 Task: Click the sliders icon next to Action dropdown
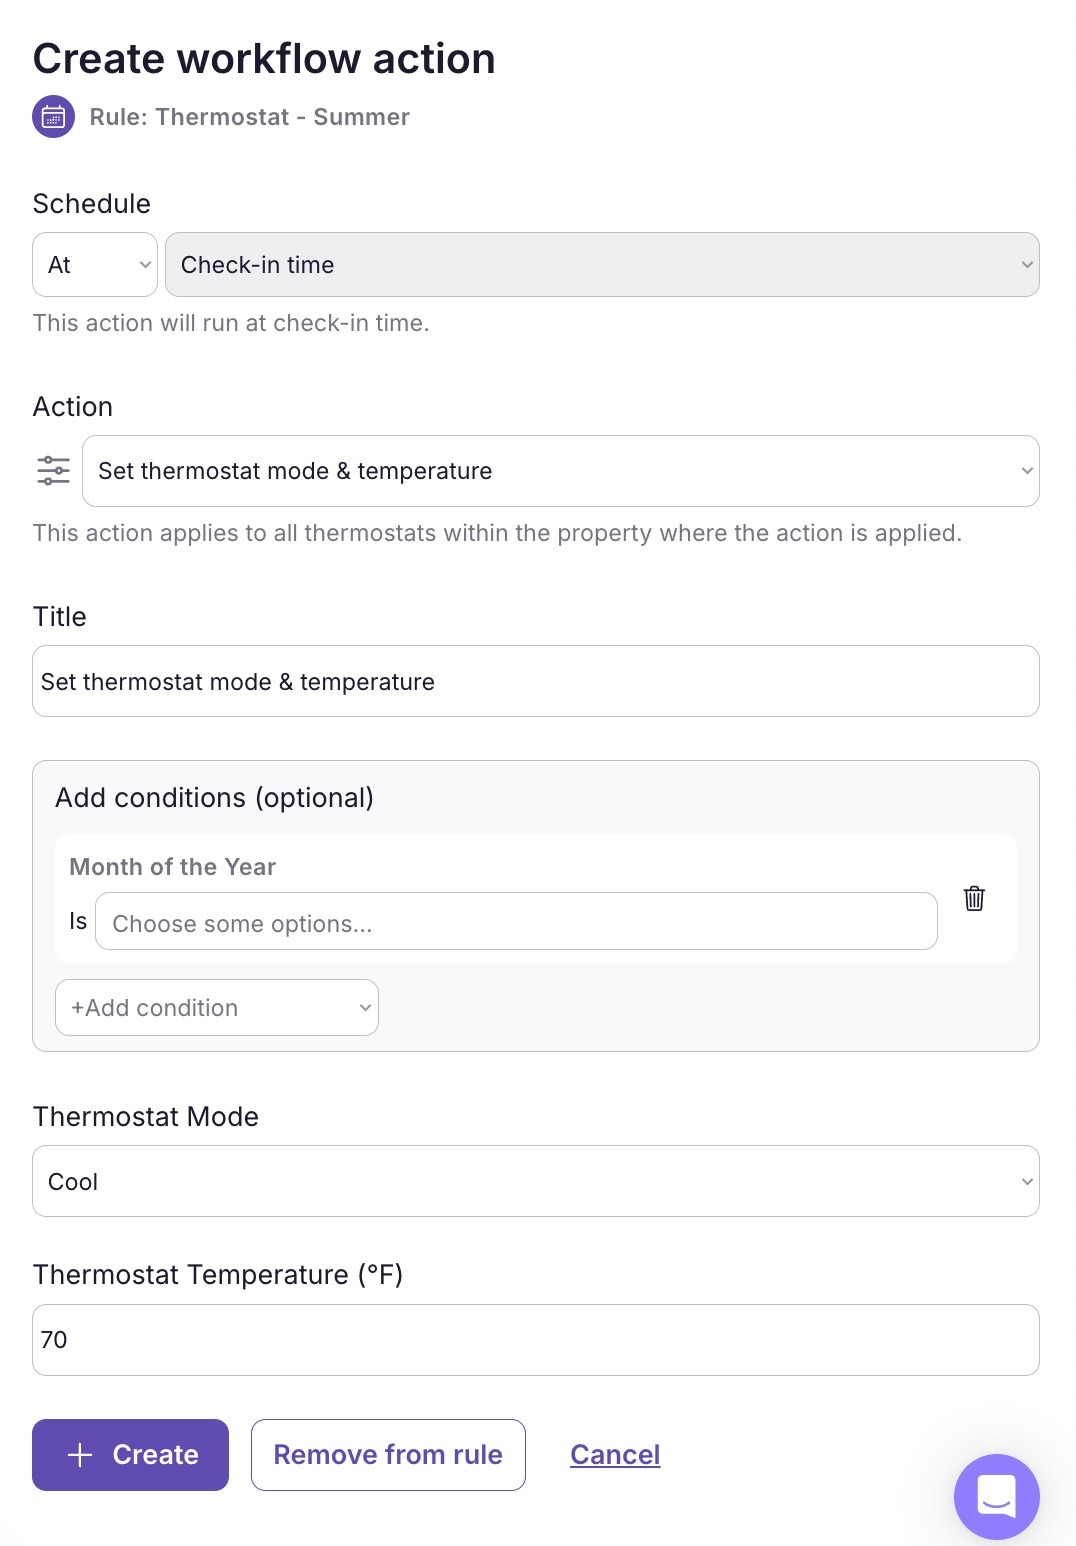tap(53, 470)
